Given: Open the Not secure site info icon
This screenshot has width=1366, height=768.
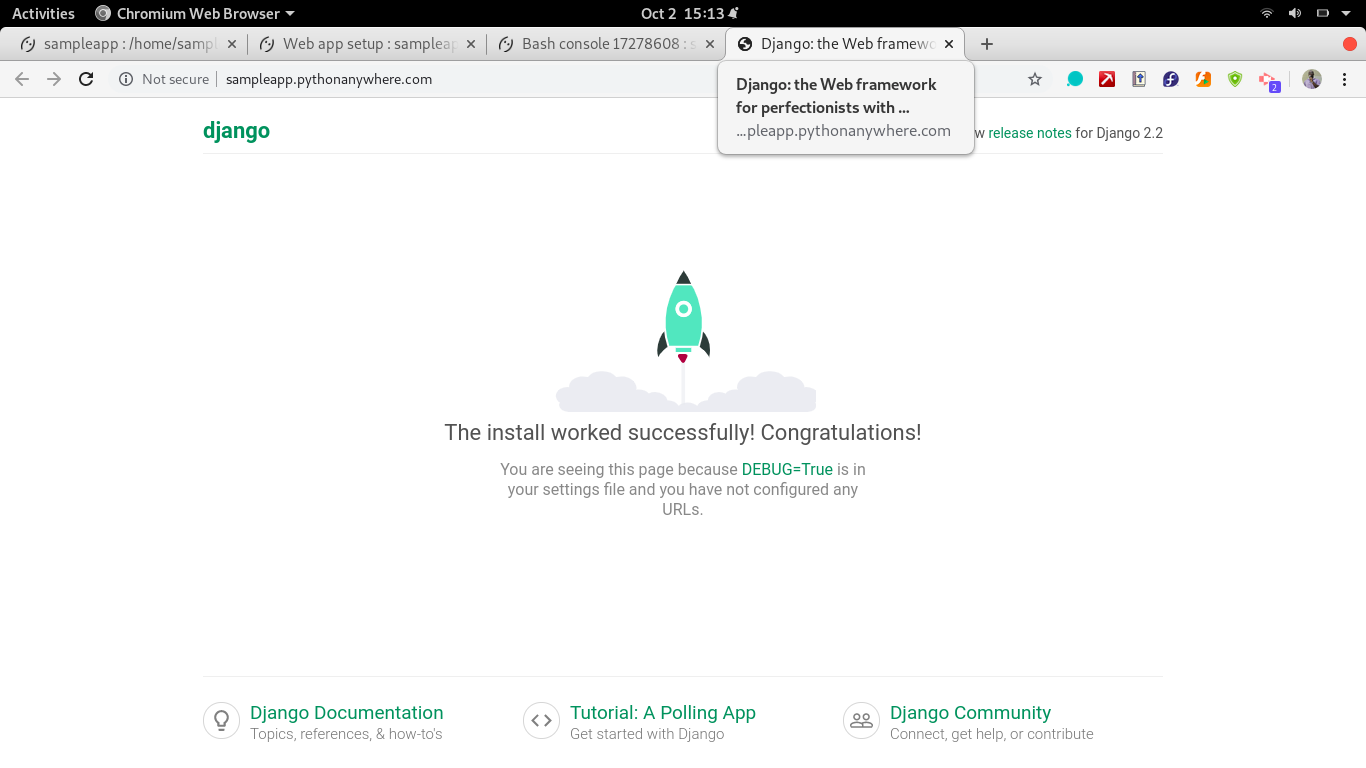Looking at the screenshot, I should pyautogui.click(x=126, y=79).
